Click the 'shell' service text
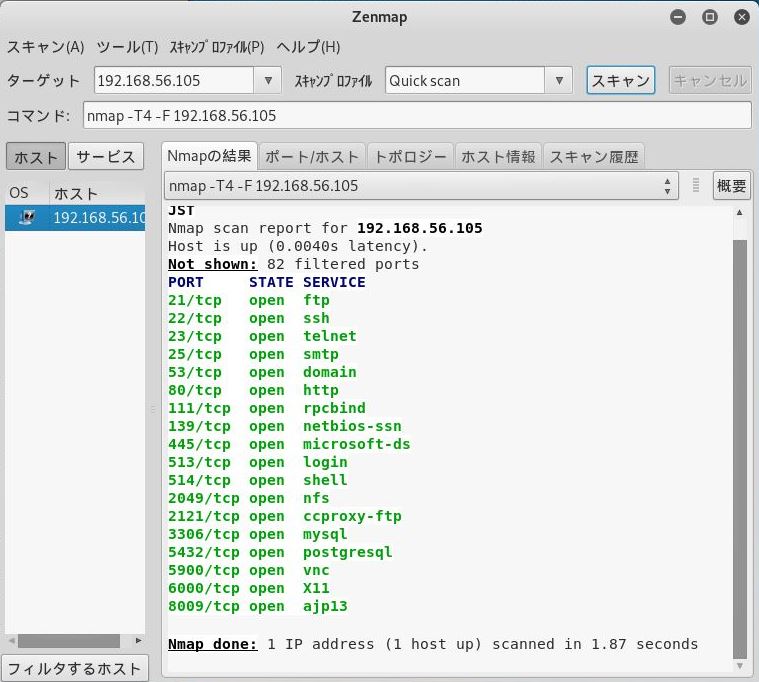 pos(325,480)
